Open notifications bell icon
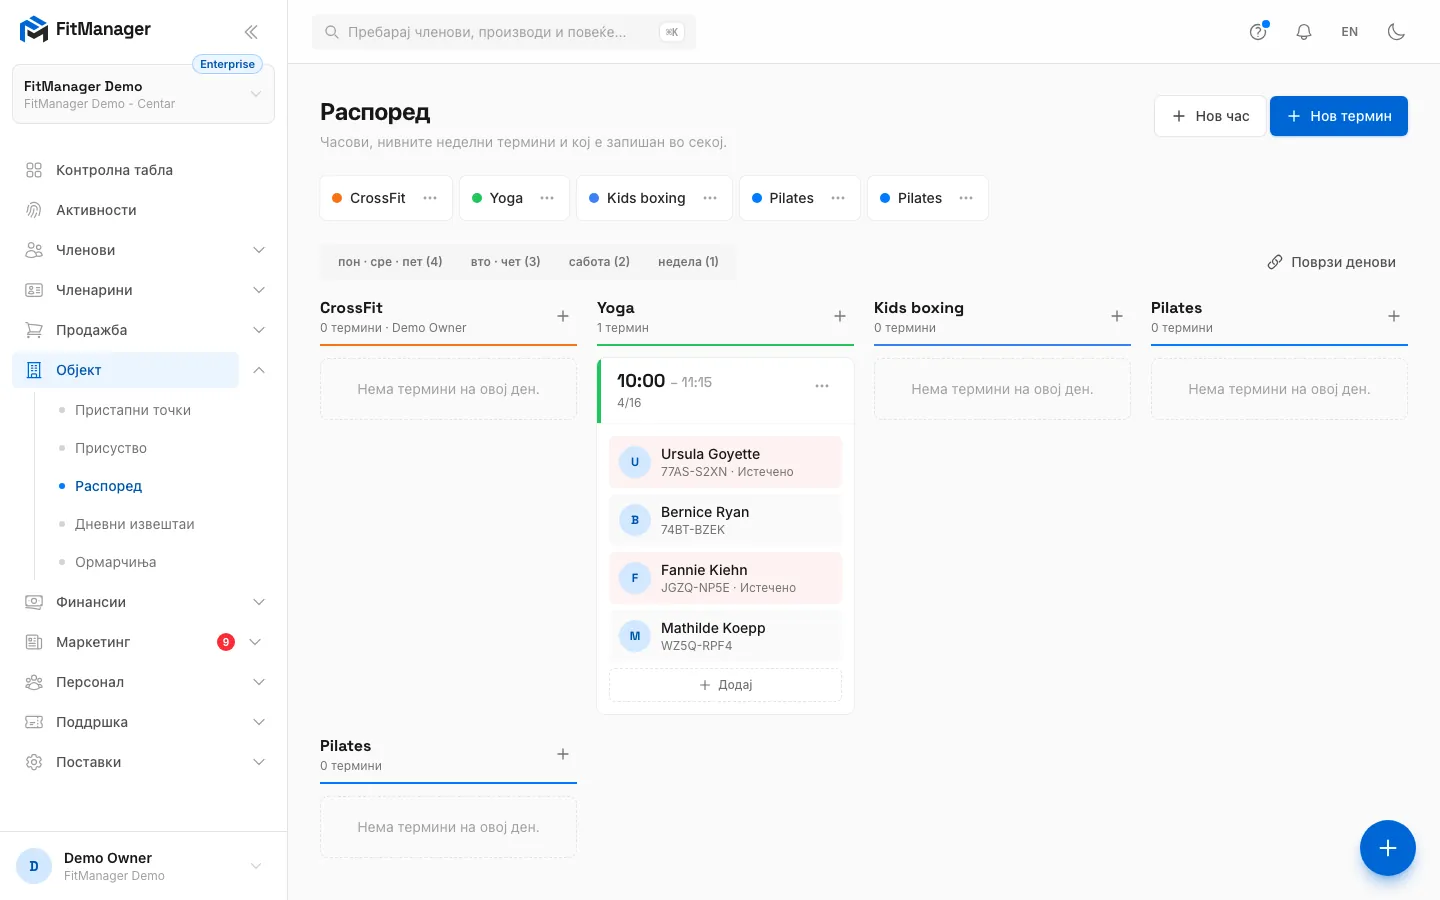The image size is (1440, 900). 1304,31
